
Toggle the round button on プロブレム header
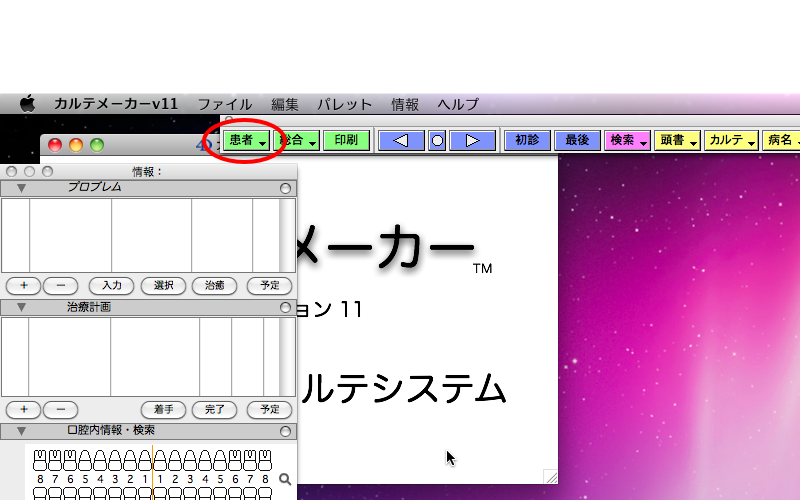285,188
